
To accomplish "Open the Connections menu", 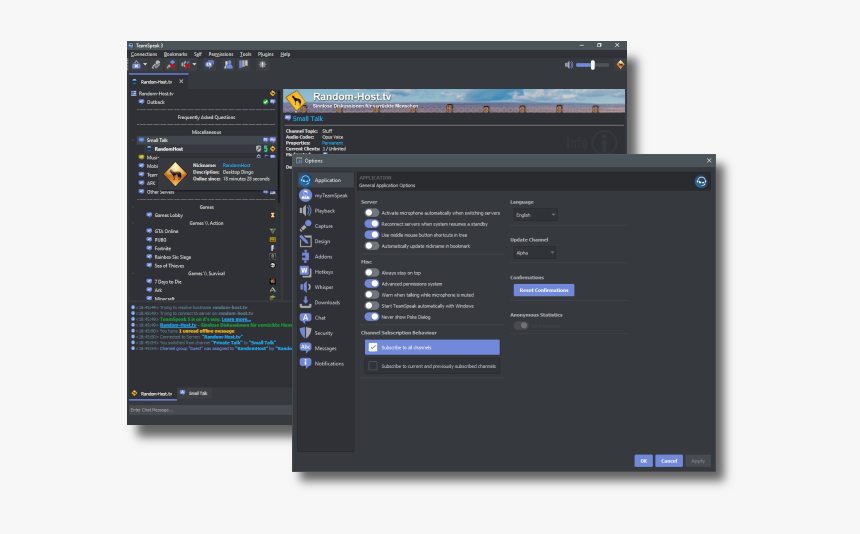I will coord(144,54).
